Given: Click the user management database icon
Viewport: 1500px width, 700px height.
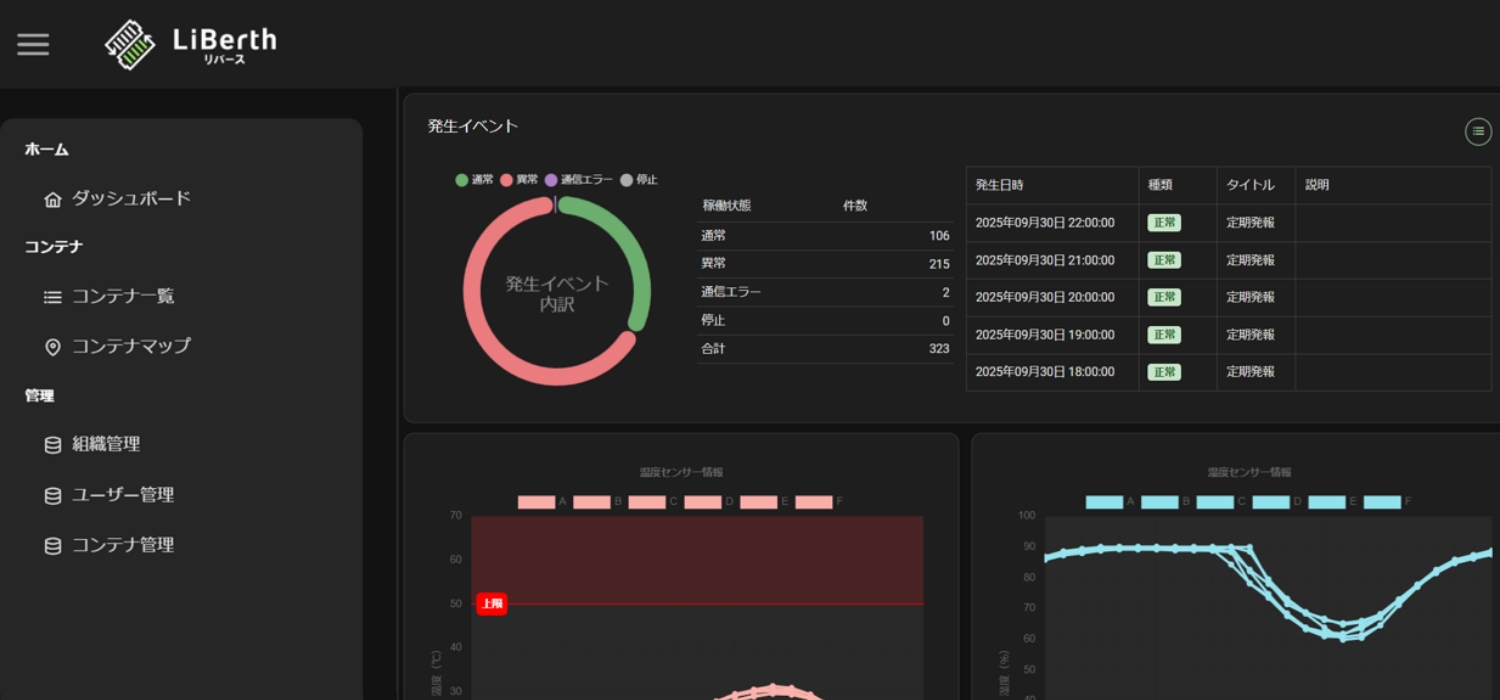Looking at the screenshot, I should 53,495.
